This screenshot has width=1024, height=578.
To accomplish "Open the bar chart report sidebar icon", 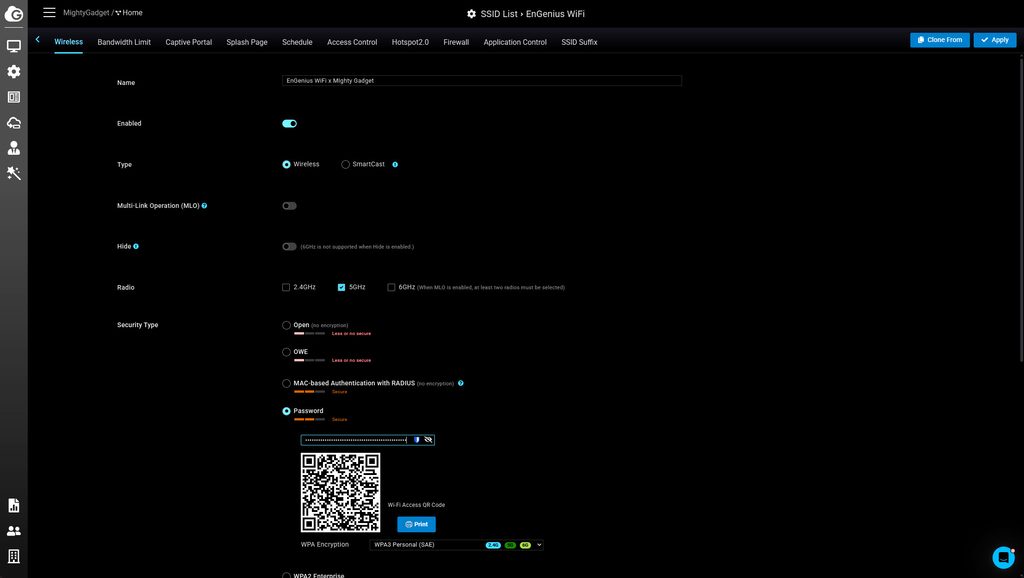I will point(14,506).
